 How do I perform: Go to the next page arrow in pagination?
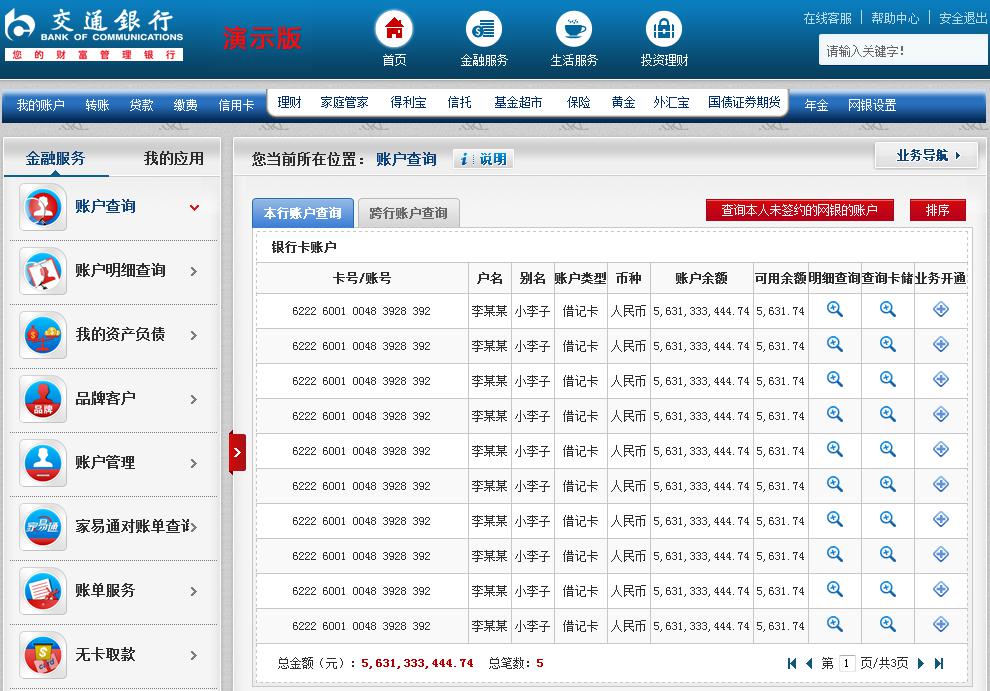[x=921, y=663]
